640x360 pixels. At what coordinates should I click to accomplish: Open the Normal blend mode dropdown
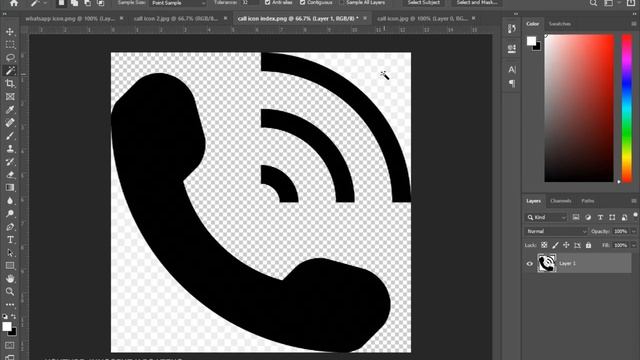pyautogui.click(x=556, y=231)
